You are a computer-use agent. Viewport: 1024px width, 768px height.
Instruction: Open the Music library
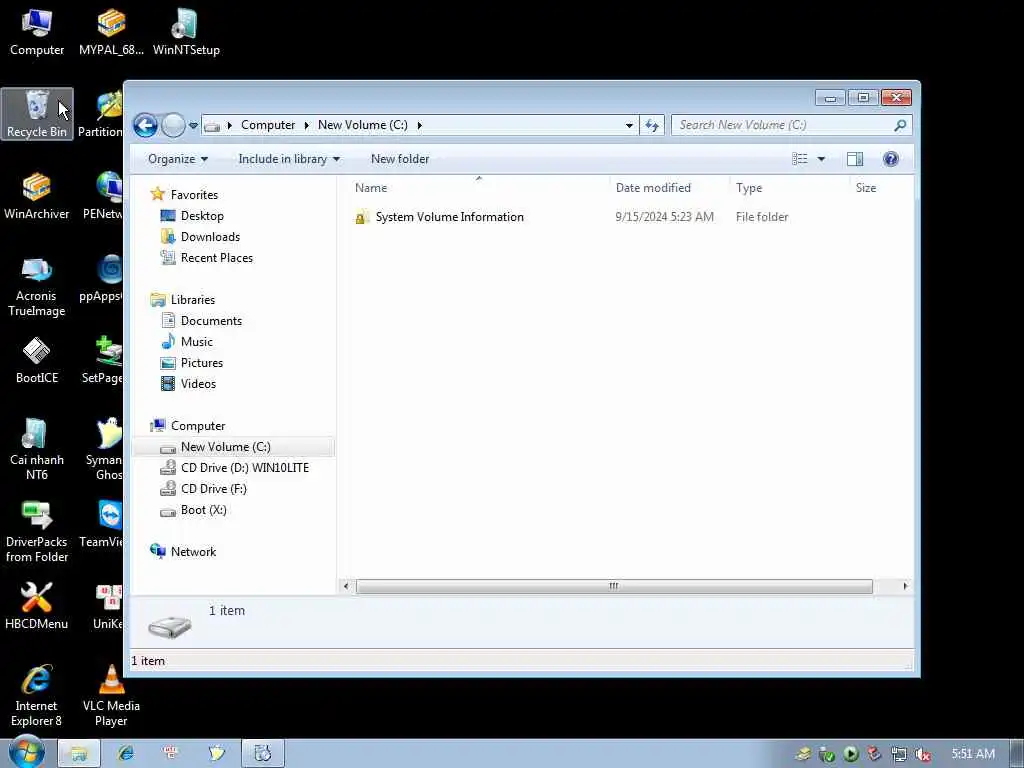click(x=197, y=342)
